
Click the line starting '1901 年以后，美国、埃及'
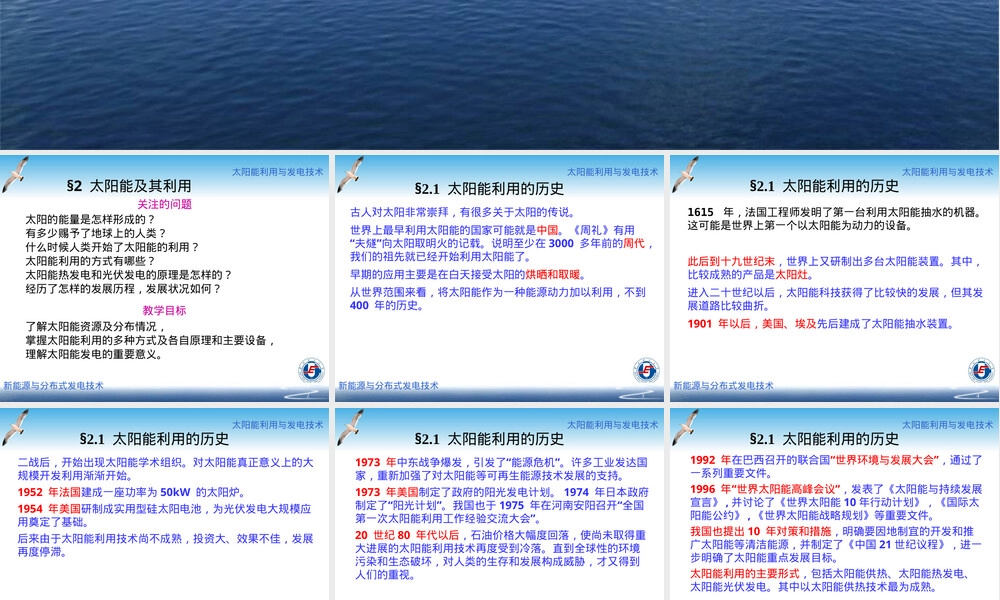pos(821,324)
